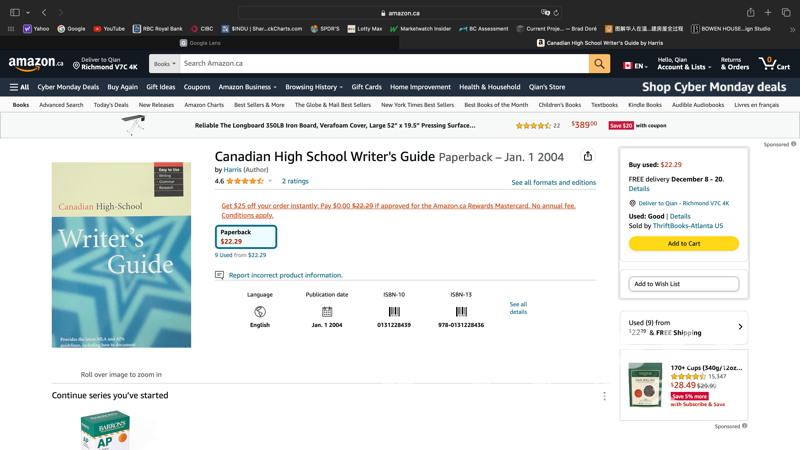Click the Add to Wish List button
This screenshot has width=800, height=450.
(x=684, y=284)
